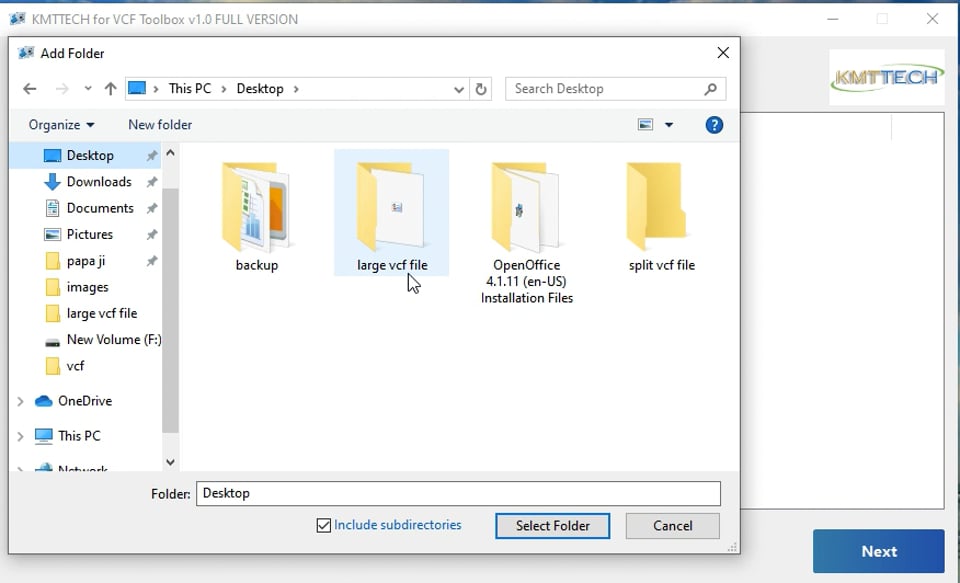
Task: Select the images folder in sidebar
Action: tap(87, 287)
